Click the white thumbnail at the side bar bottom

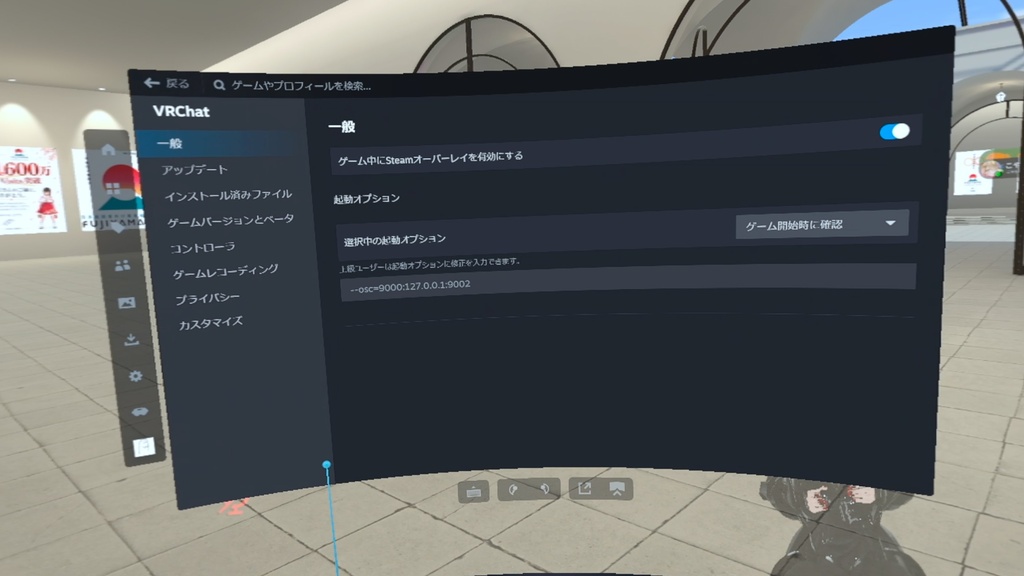[144, 447]
